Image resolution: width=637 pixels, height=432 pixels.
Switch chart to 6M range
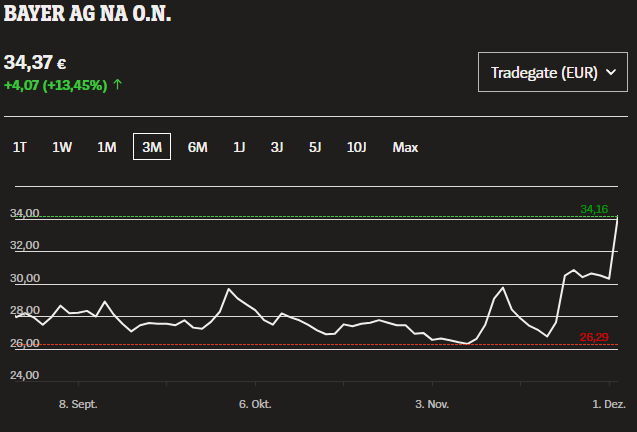click(x=197, y=147)
